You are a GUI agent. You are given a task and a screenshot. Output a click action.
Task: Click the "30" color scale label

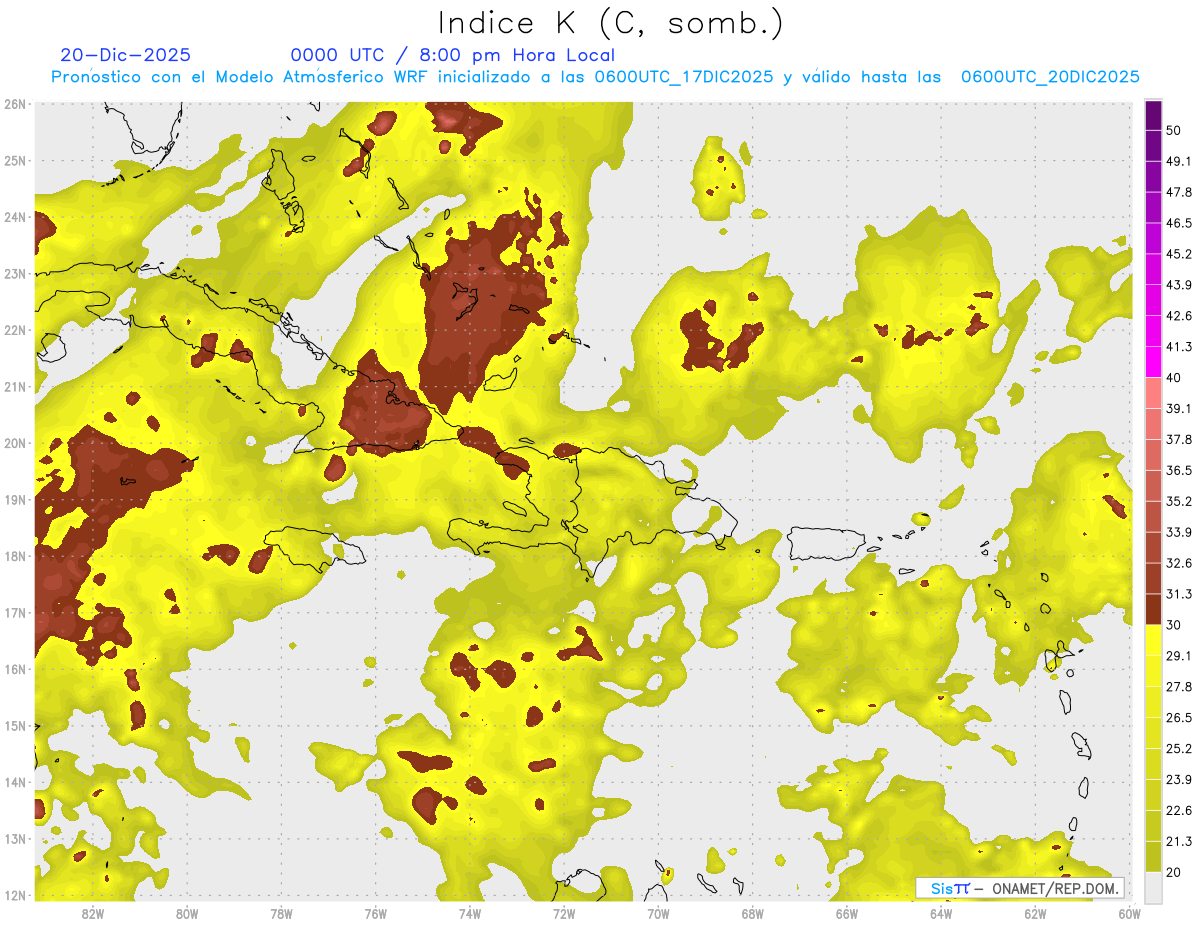pos(1174,625)
